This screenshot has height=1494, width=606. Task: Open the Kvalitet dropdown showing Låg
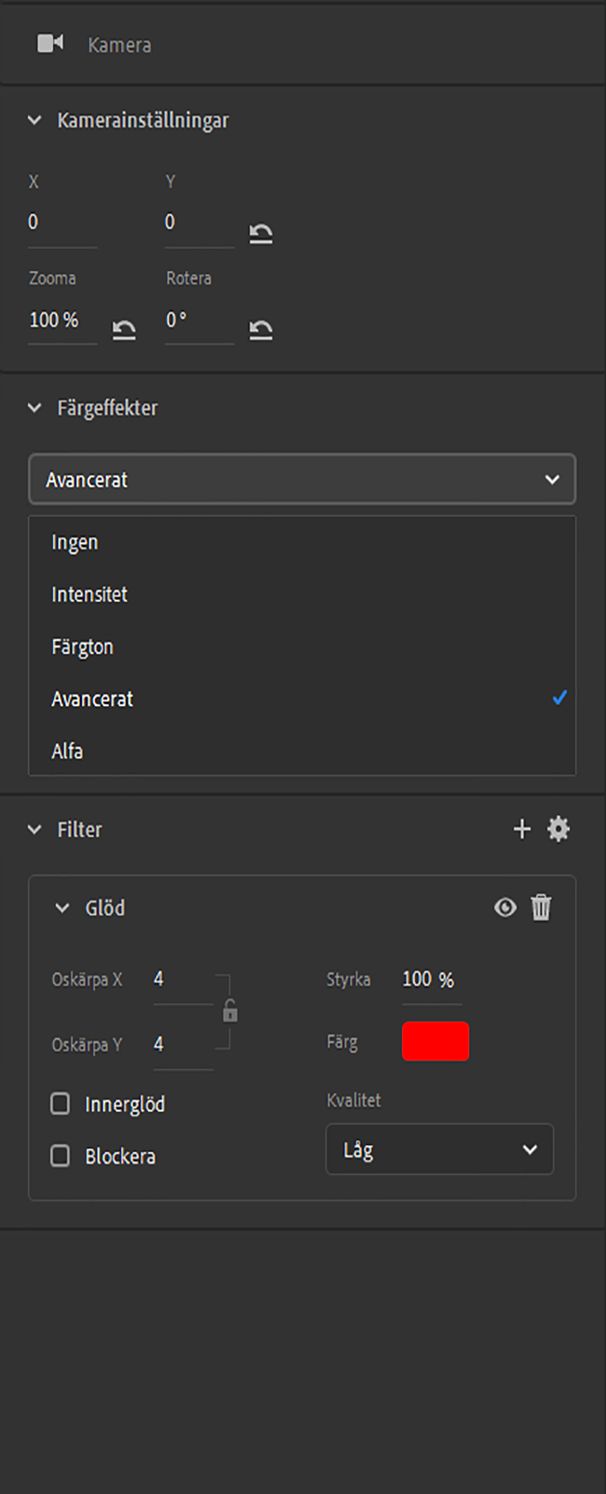pos(439,1149)
